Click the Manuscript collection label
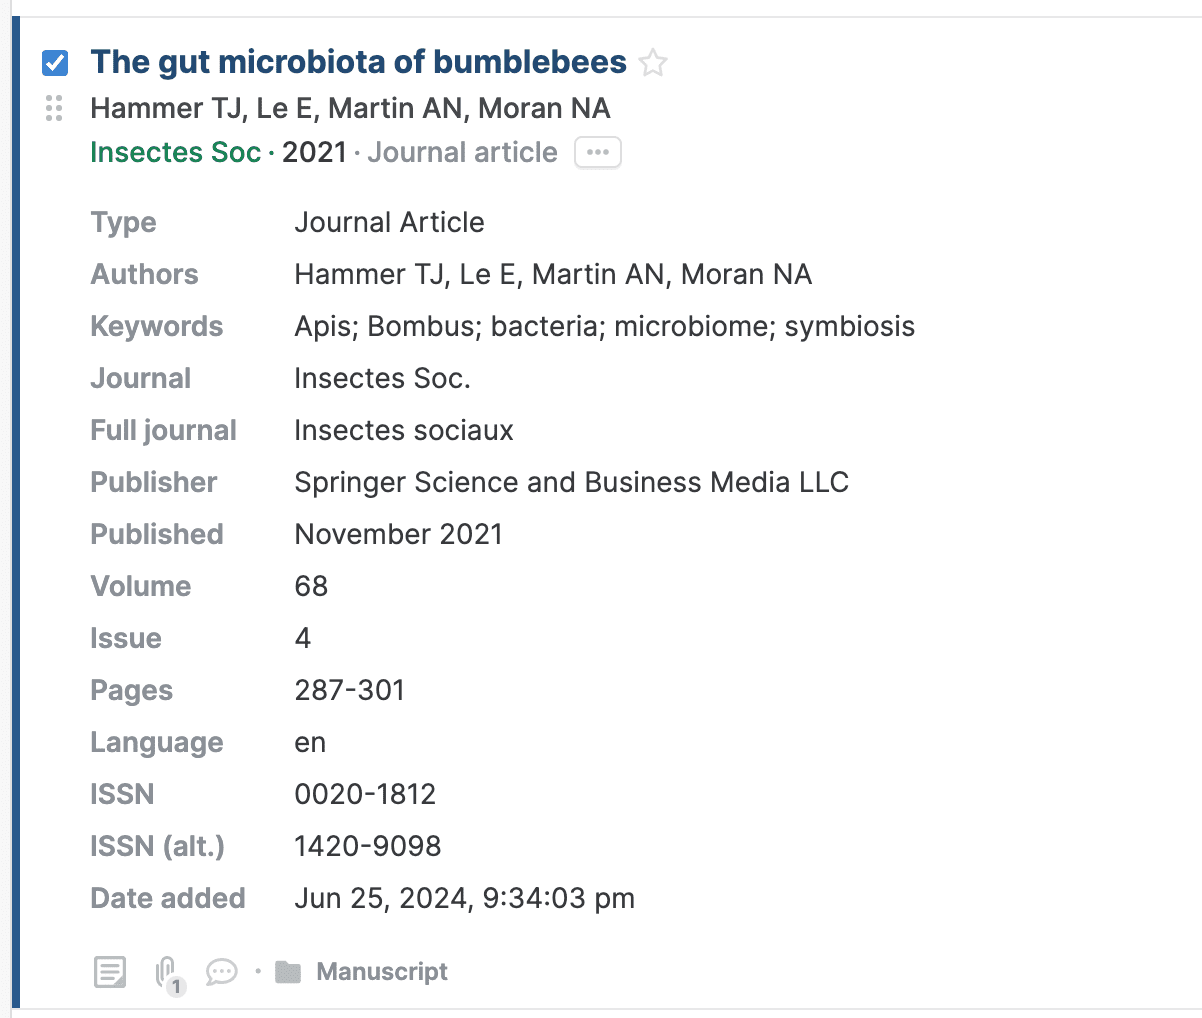The height and width of the screenshot is (1018, 1202). 382,971
